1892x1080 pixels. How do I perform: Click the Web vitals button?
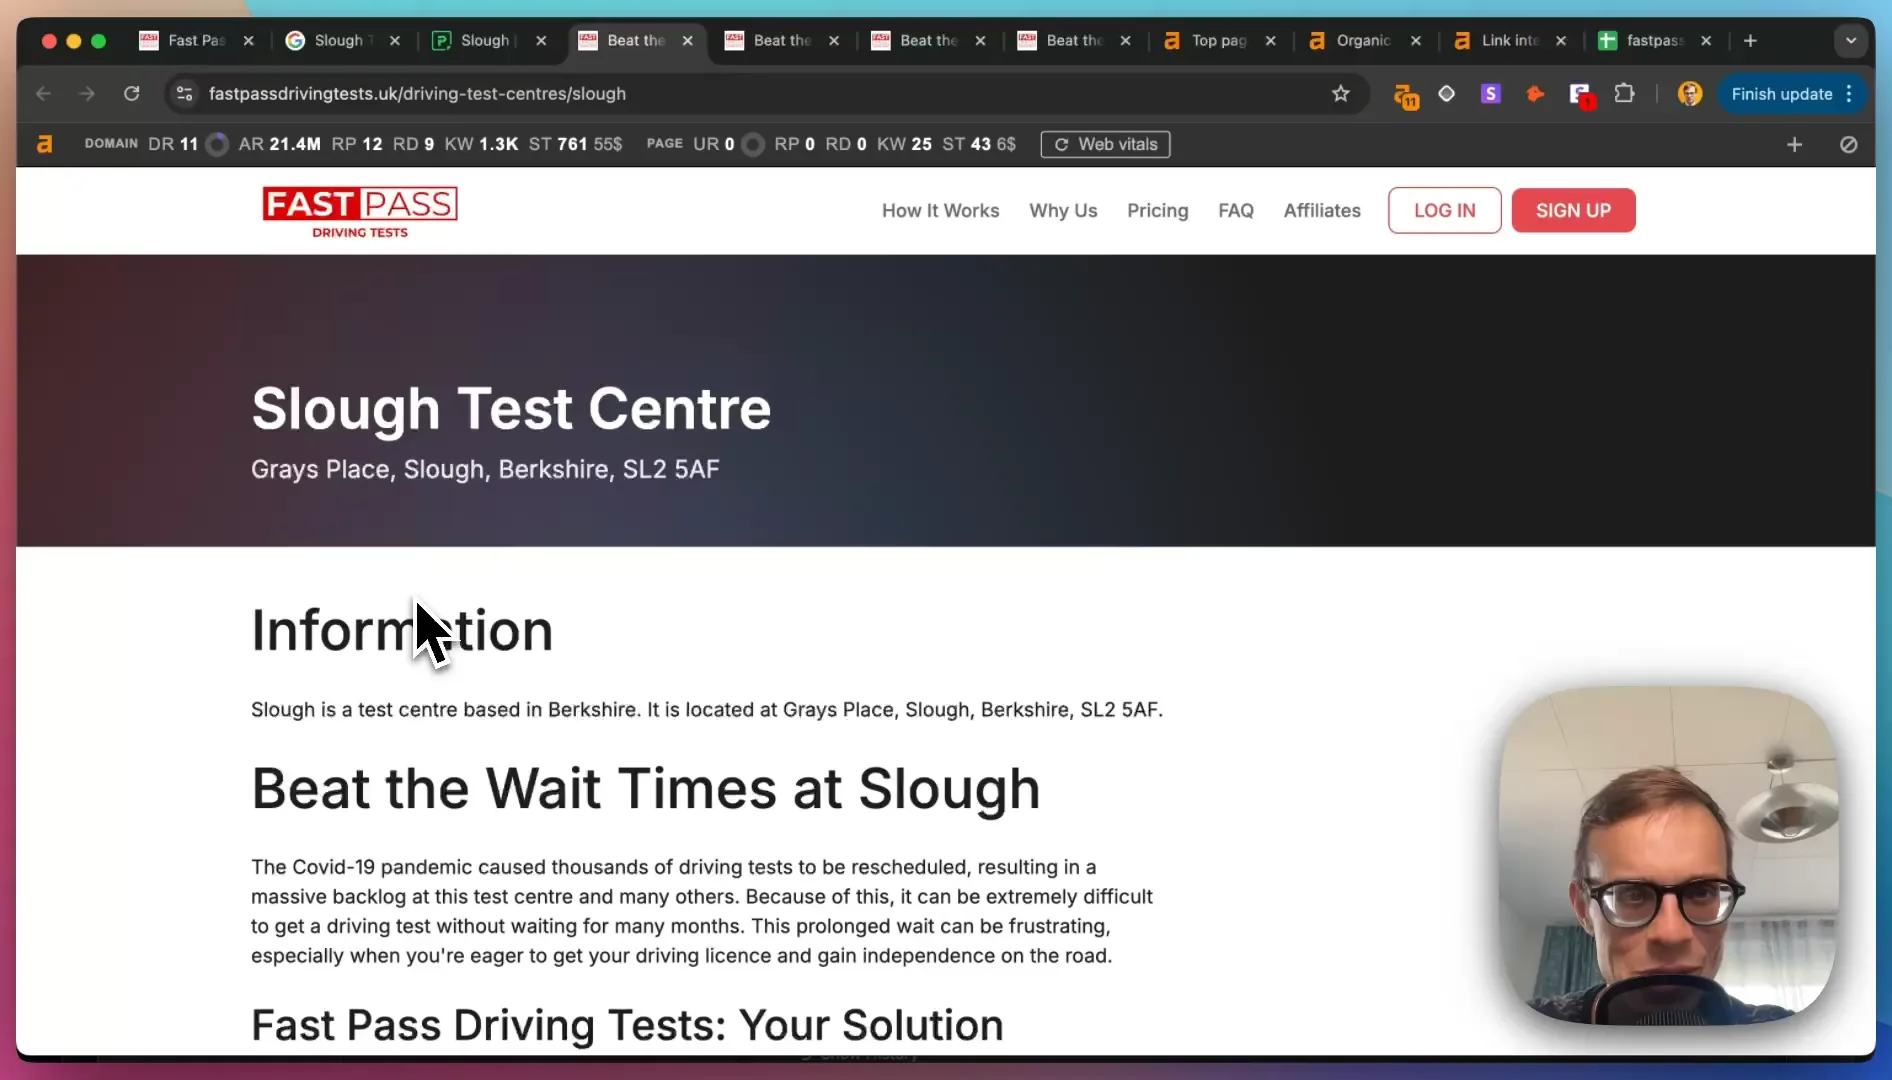(x=1105, y=144)
